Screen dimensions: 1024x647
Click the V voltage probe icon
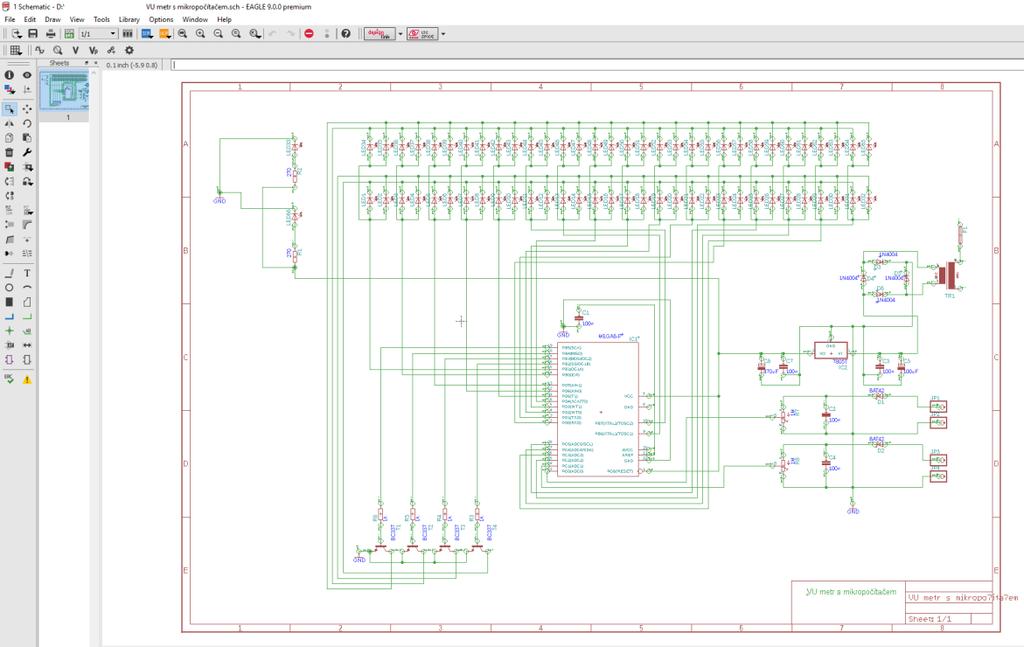(x=76, y=50)
